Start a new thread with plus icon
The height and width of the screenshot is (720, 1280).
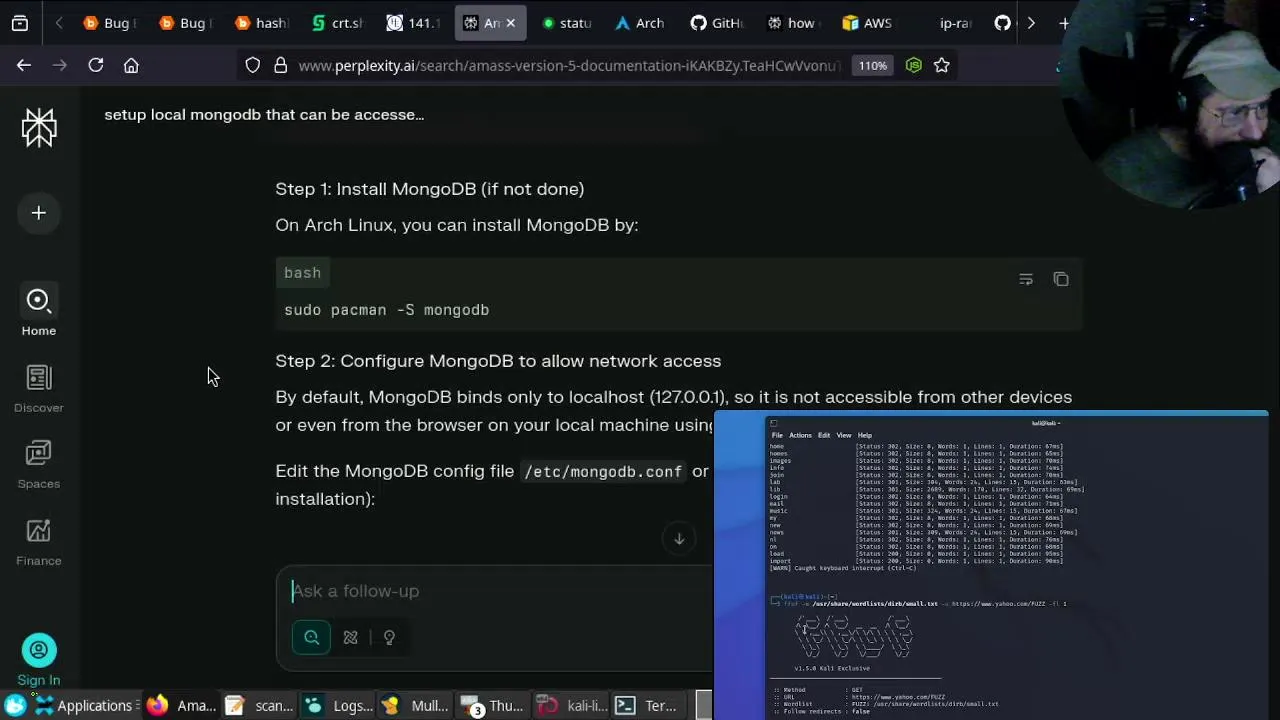pyautogui.click(x=39, y=213)
